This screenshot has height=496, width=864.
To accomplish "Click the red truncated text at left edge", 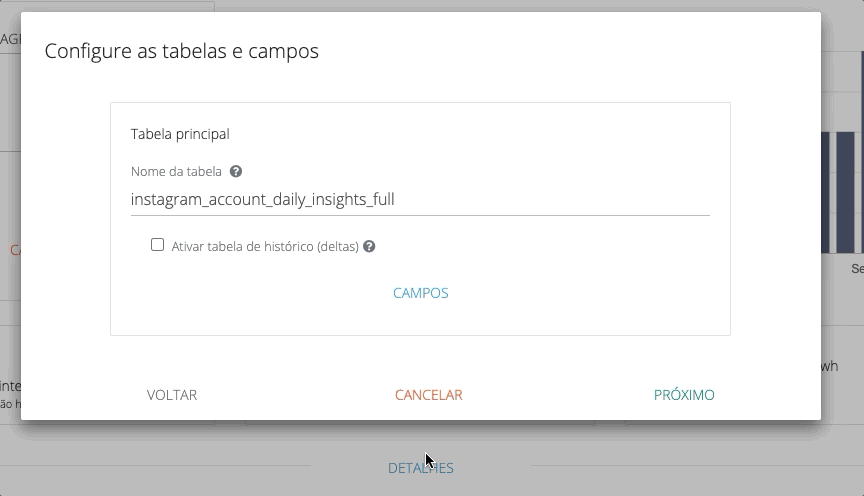I will (x=15, y=250).
